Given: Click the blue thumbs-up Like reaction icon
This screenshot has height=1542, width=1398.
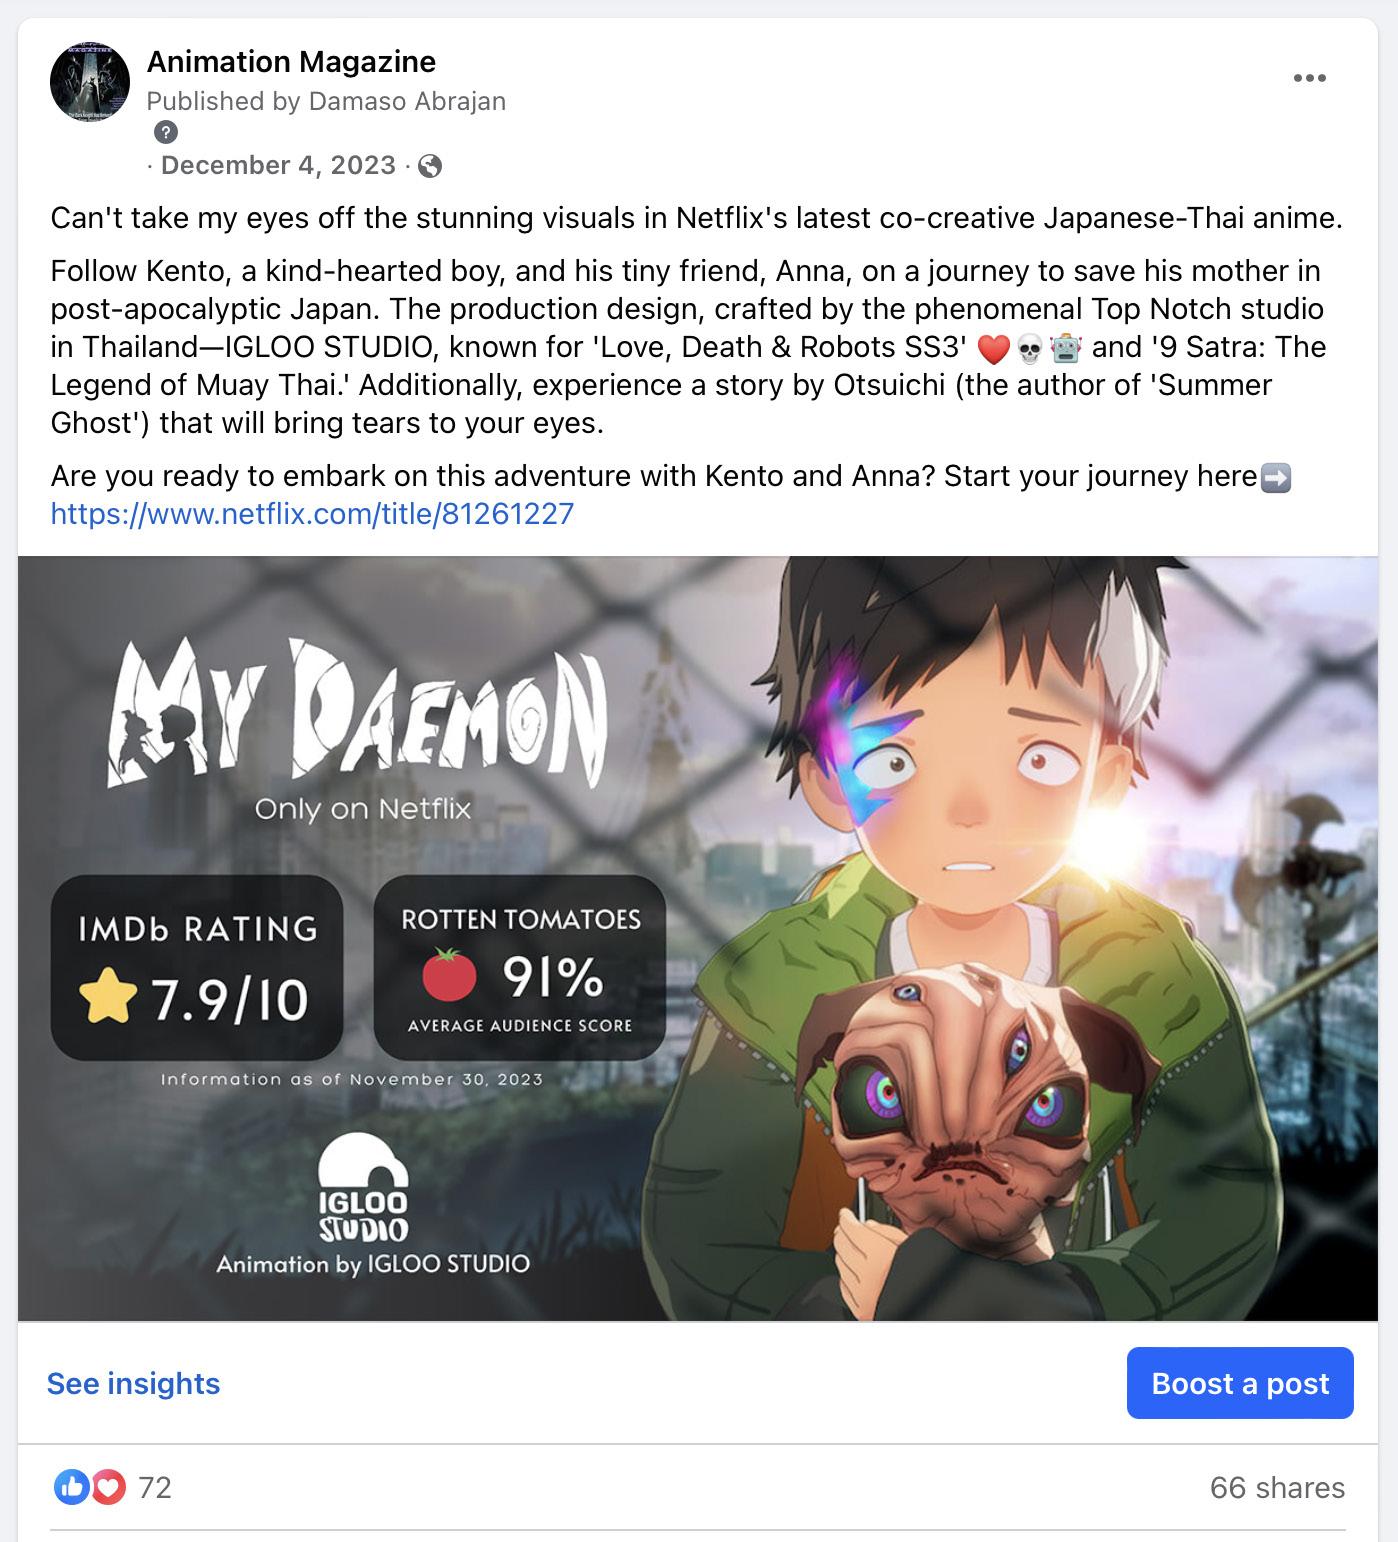Looking at the screenshot, I should pos(70,1487).
